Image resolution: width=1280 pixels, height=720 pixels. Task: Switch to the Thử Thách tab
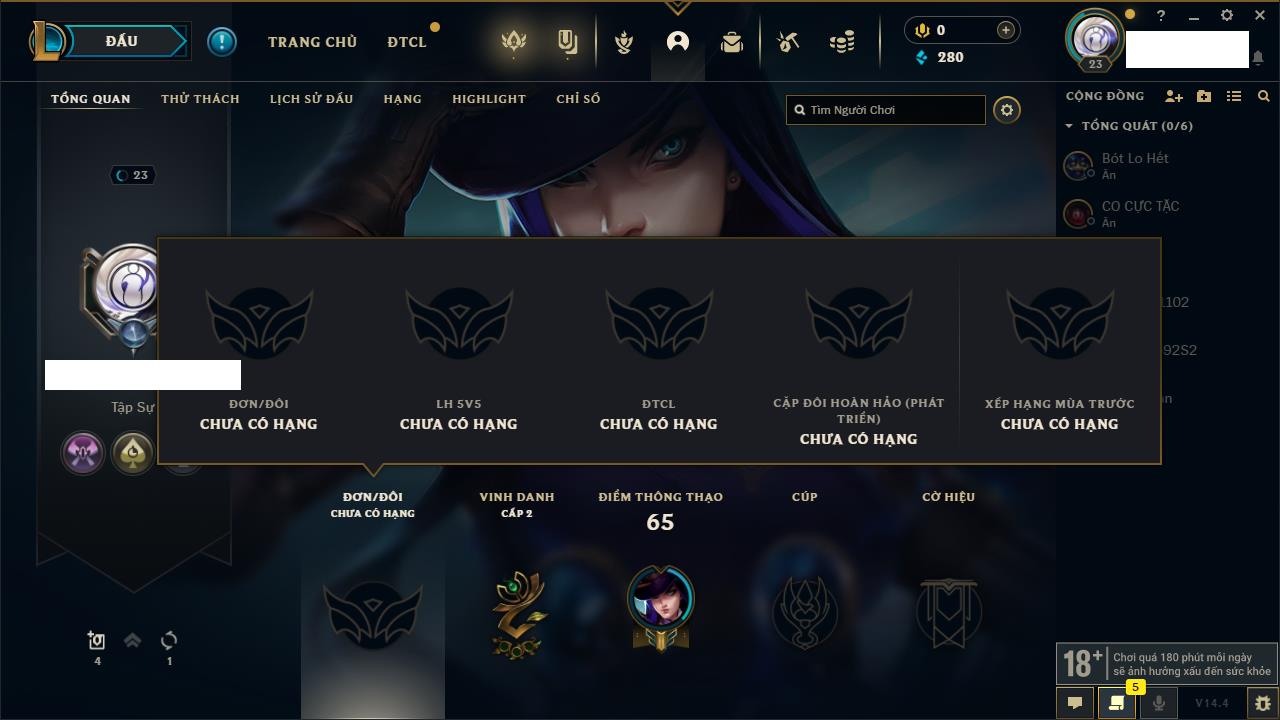(x=200, y=99)
